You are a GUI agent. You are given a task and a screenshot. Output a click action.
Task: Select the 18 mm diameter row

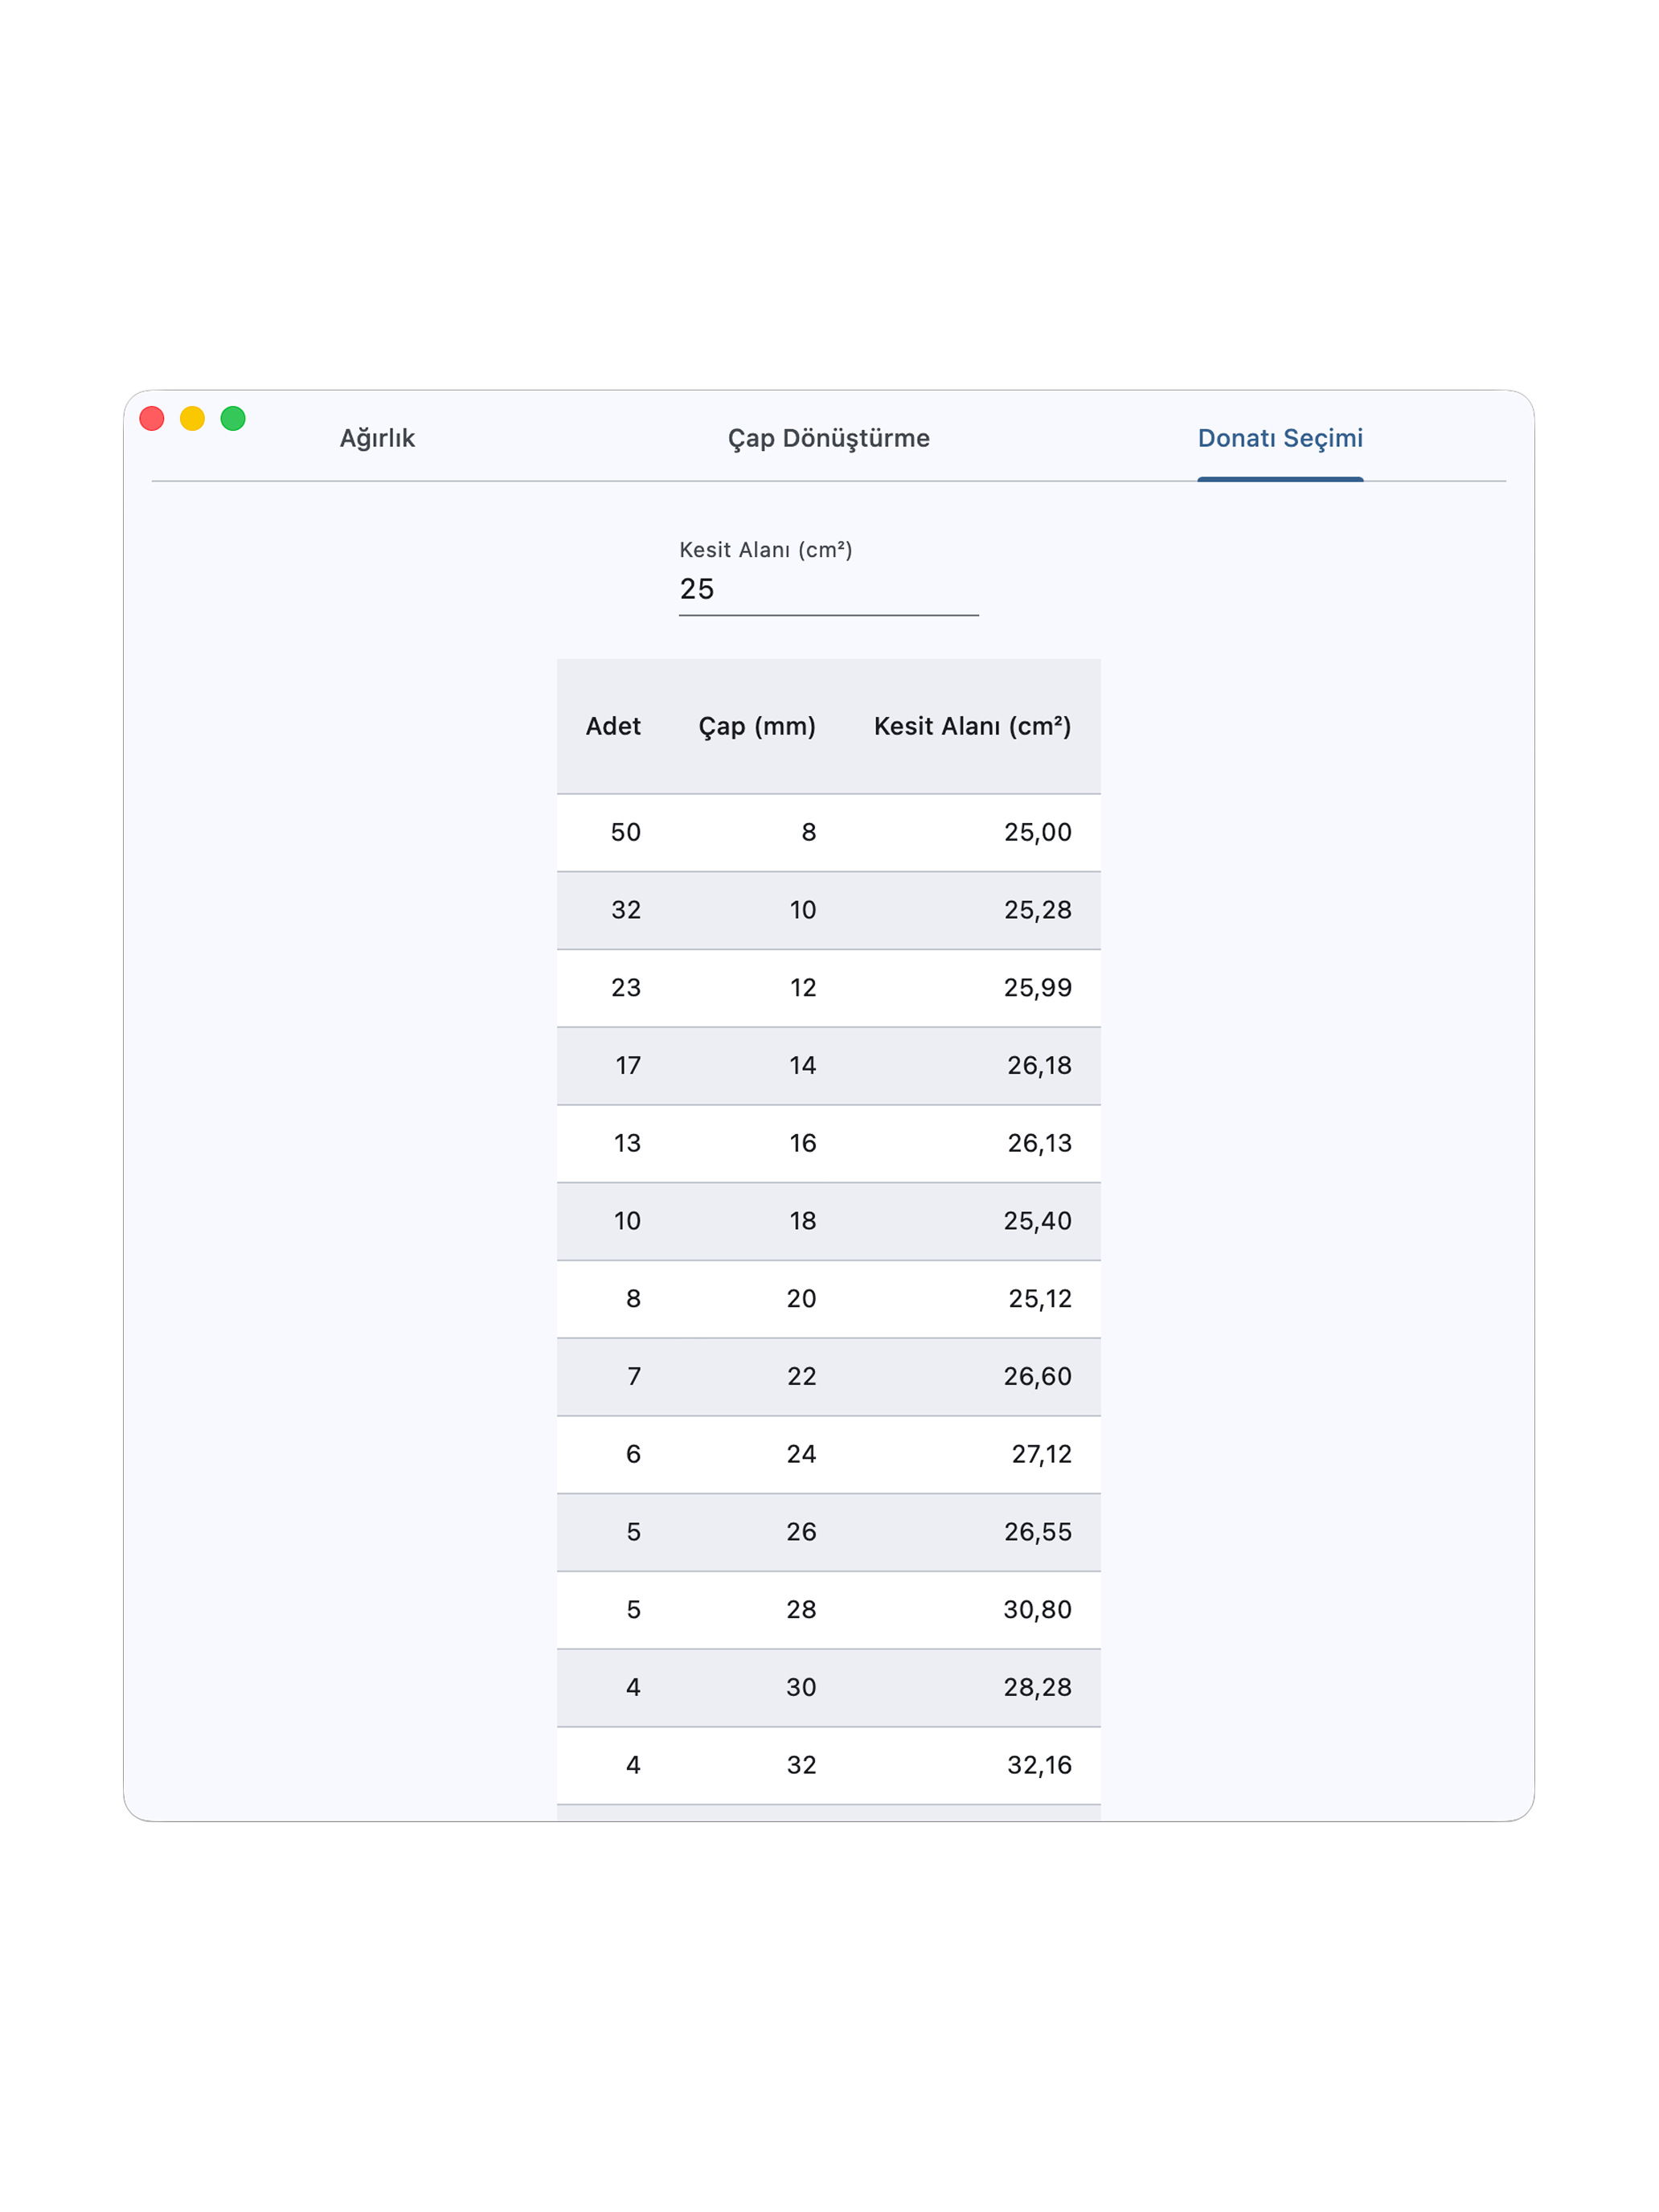(x=829, y=1221)
